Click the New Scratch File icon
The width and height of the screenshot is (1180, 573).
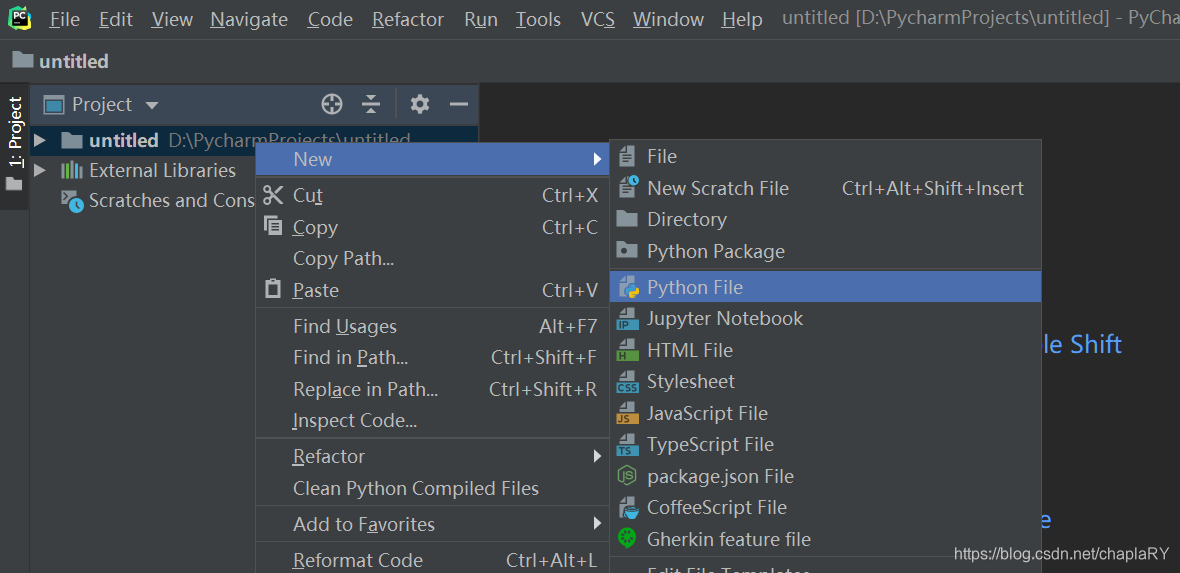click(x=628, y=187)
